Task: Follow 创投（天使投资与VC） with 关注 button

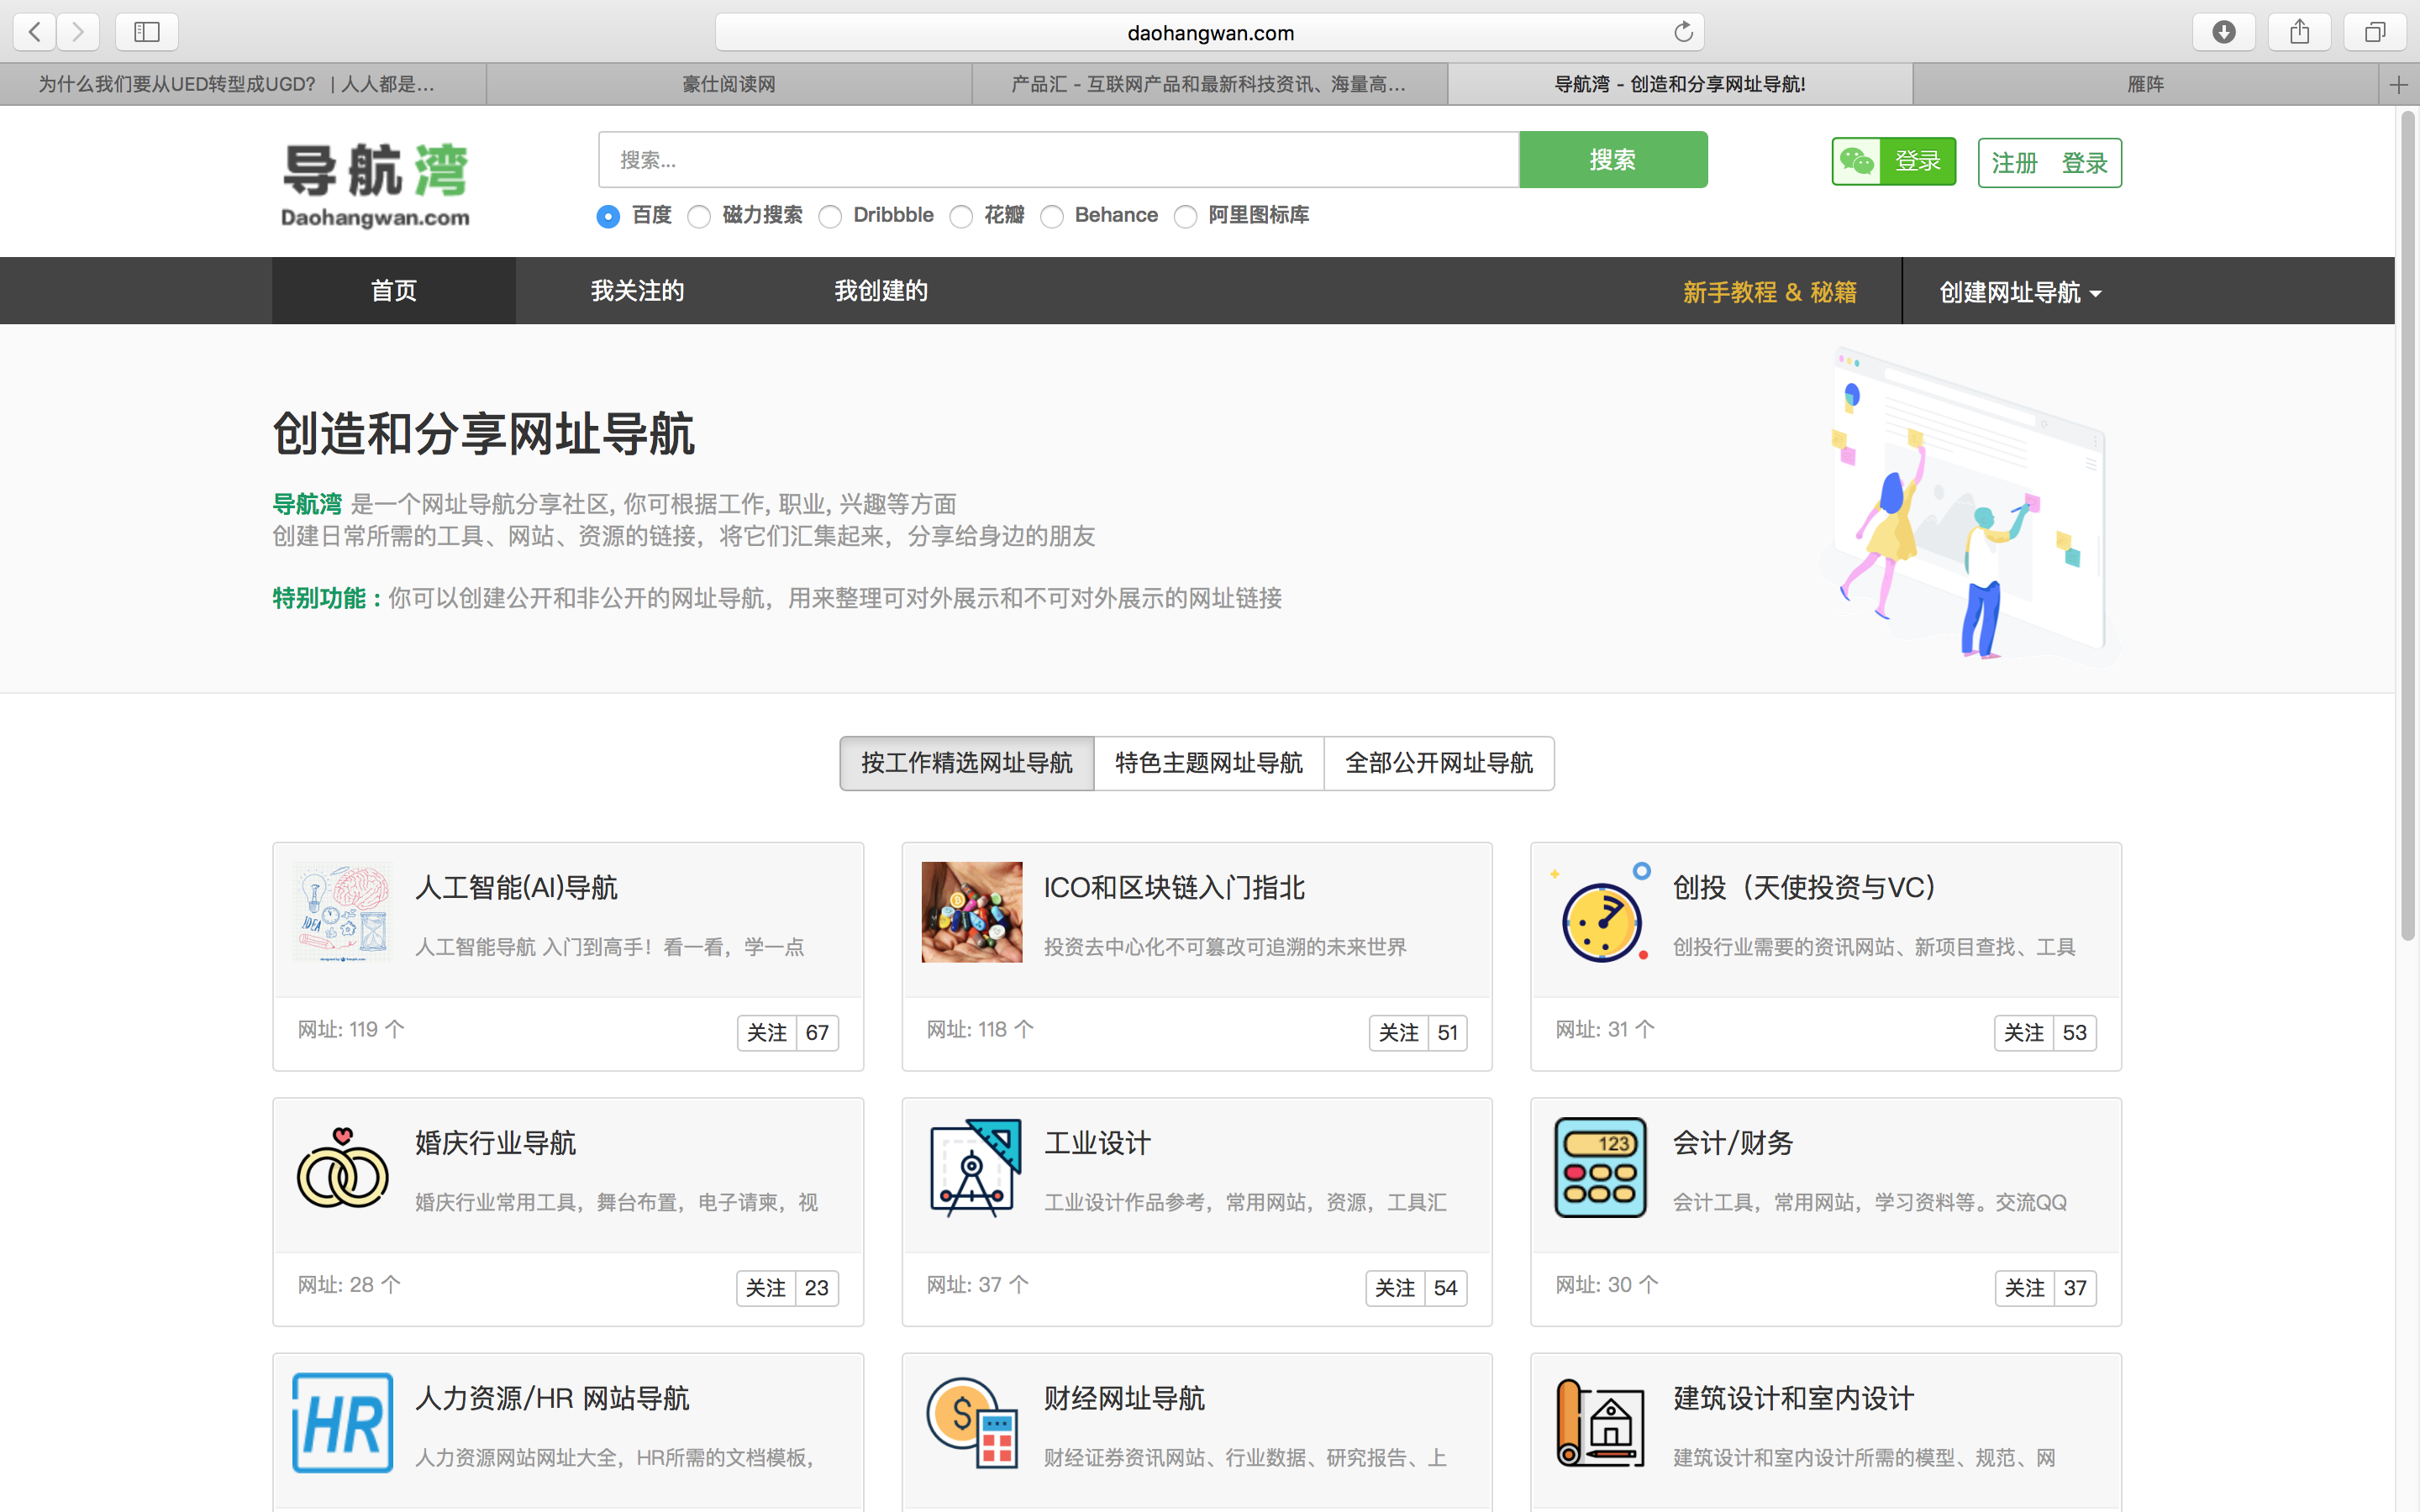Action: click(x=2024, y=1033)
